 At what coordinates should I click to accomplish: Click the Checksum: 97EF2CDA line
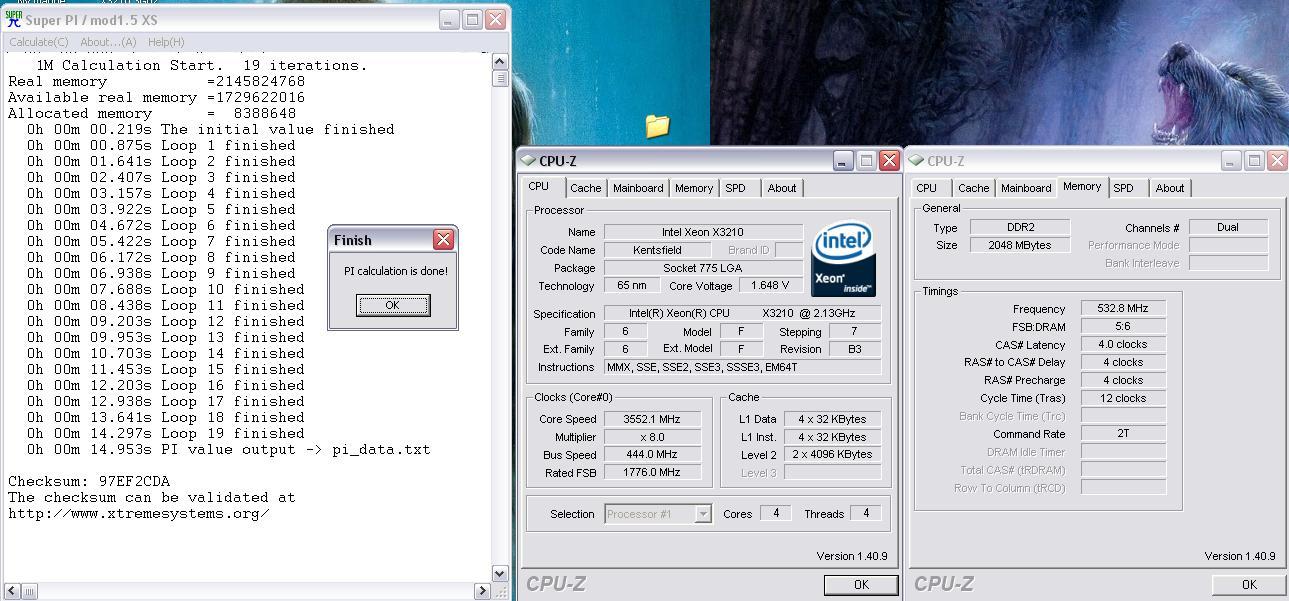point(89,481)
